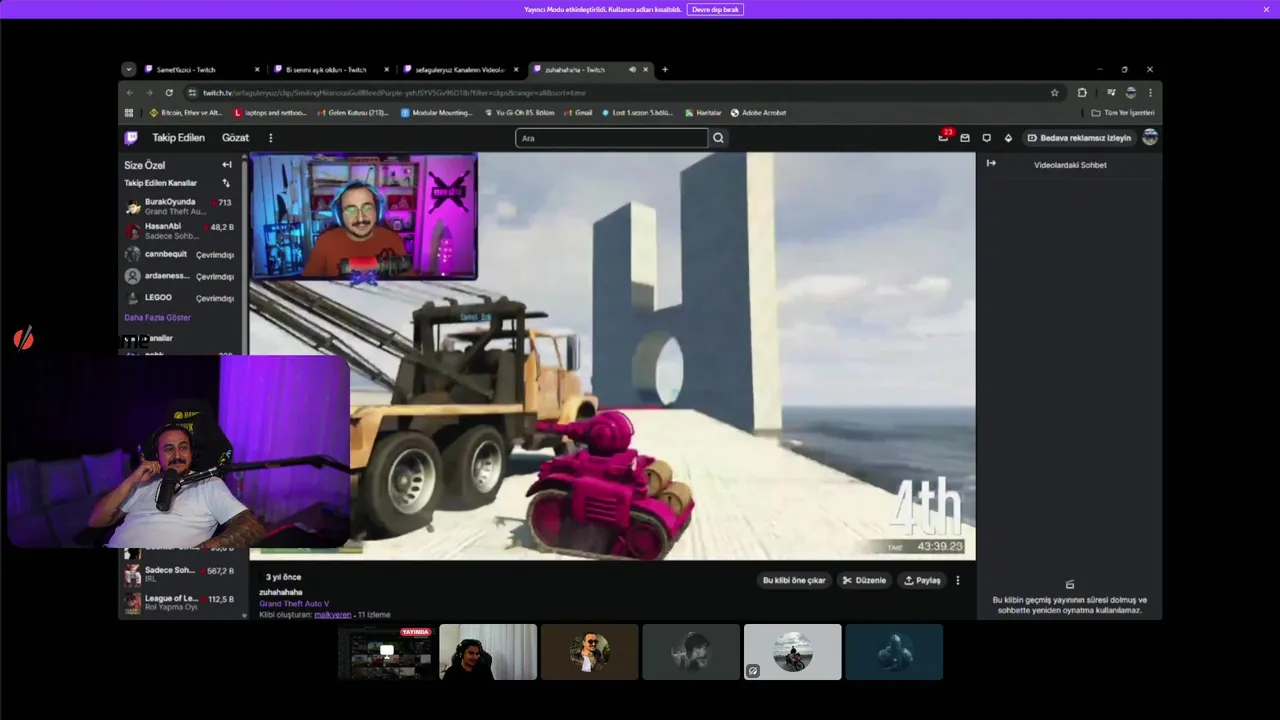The width and height of the screenshot is (1280, 720).
Task: Collapse the Videolardaki Sohbet chat panel
Action: pos(991,163)
